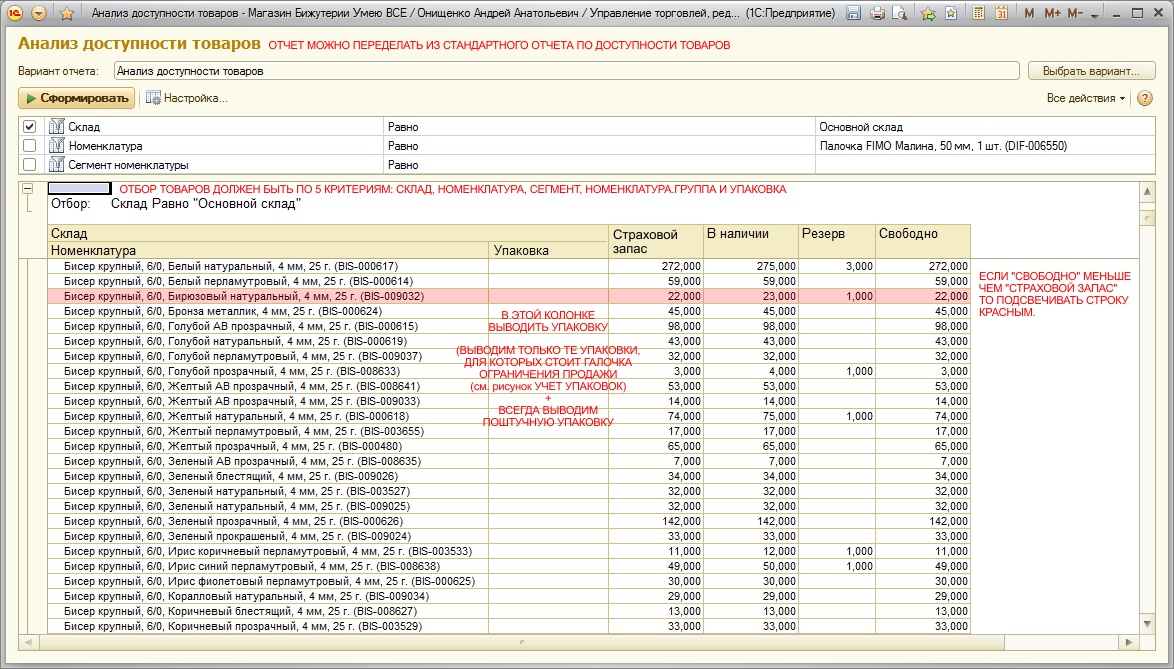Click the M+ memory add button
The width and height of the screenshot is (1174, 669).
click(x=1052, y=14)
